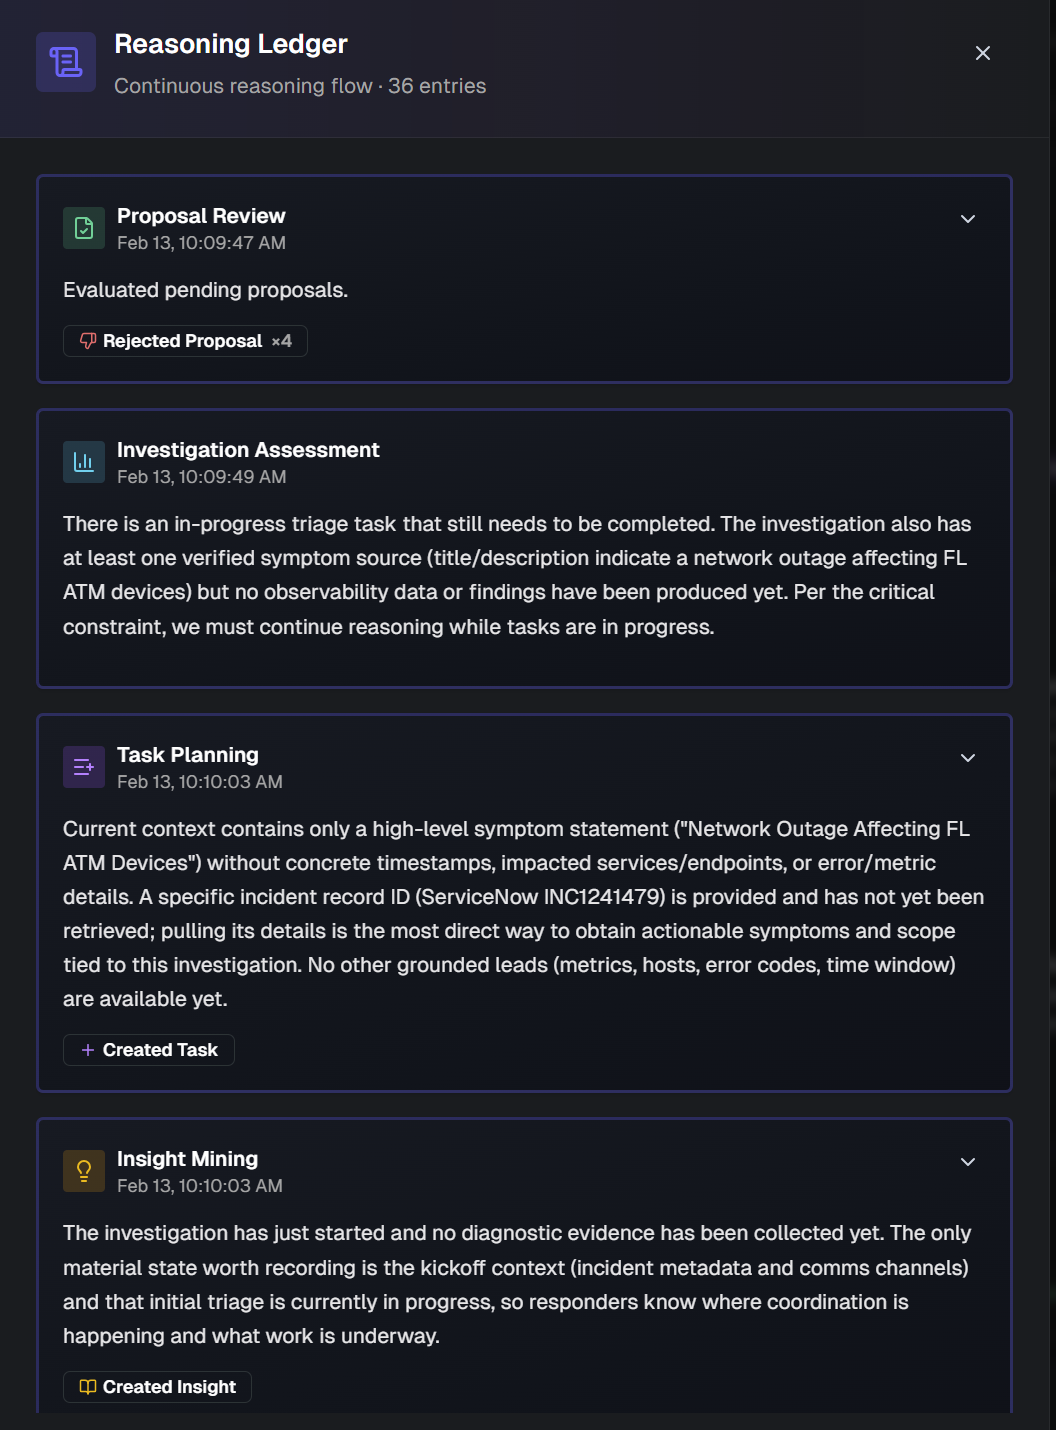Close the Reasoning Ledger panel
This screenshot has width=1056, height=1430.
click(983, 53)
